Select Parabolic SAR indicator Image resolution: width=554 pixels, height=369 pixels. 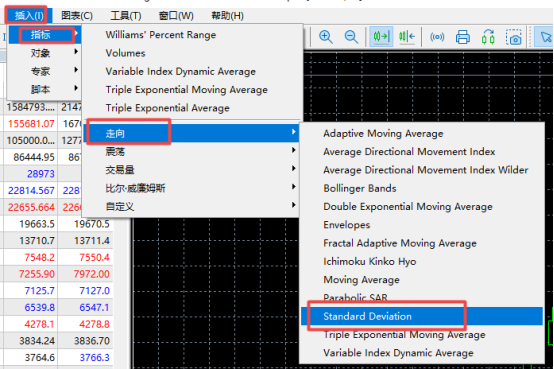(355, 298)
